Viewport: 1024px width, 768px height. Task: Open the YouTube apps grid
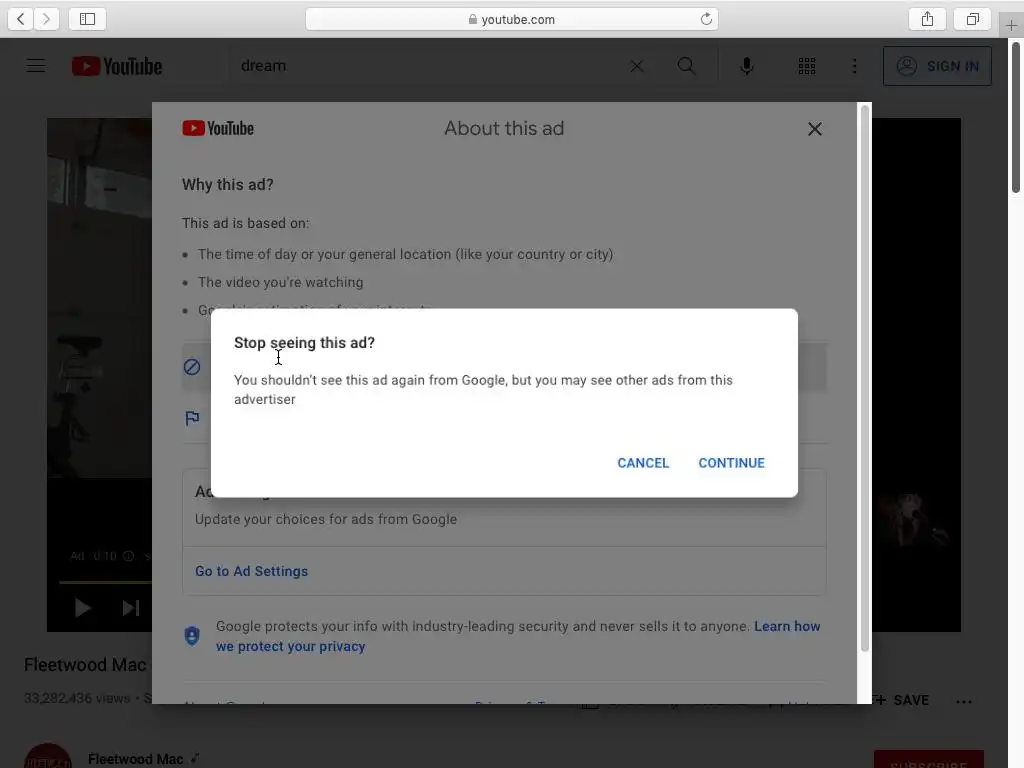click(x=807, y=66)
